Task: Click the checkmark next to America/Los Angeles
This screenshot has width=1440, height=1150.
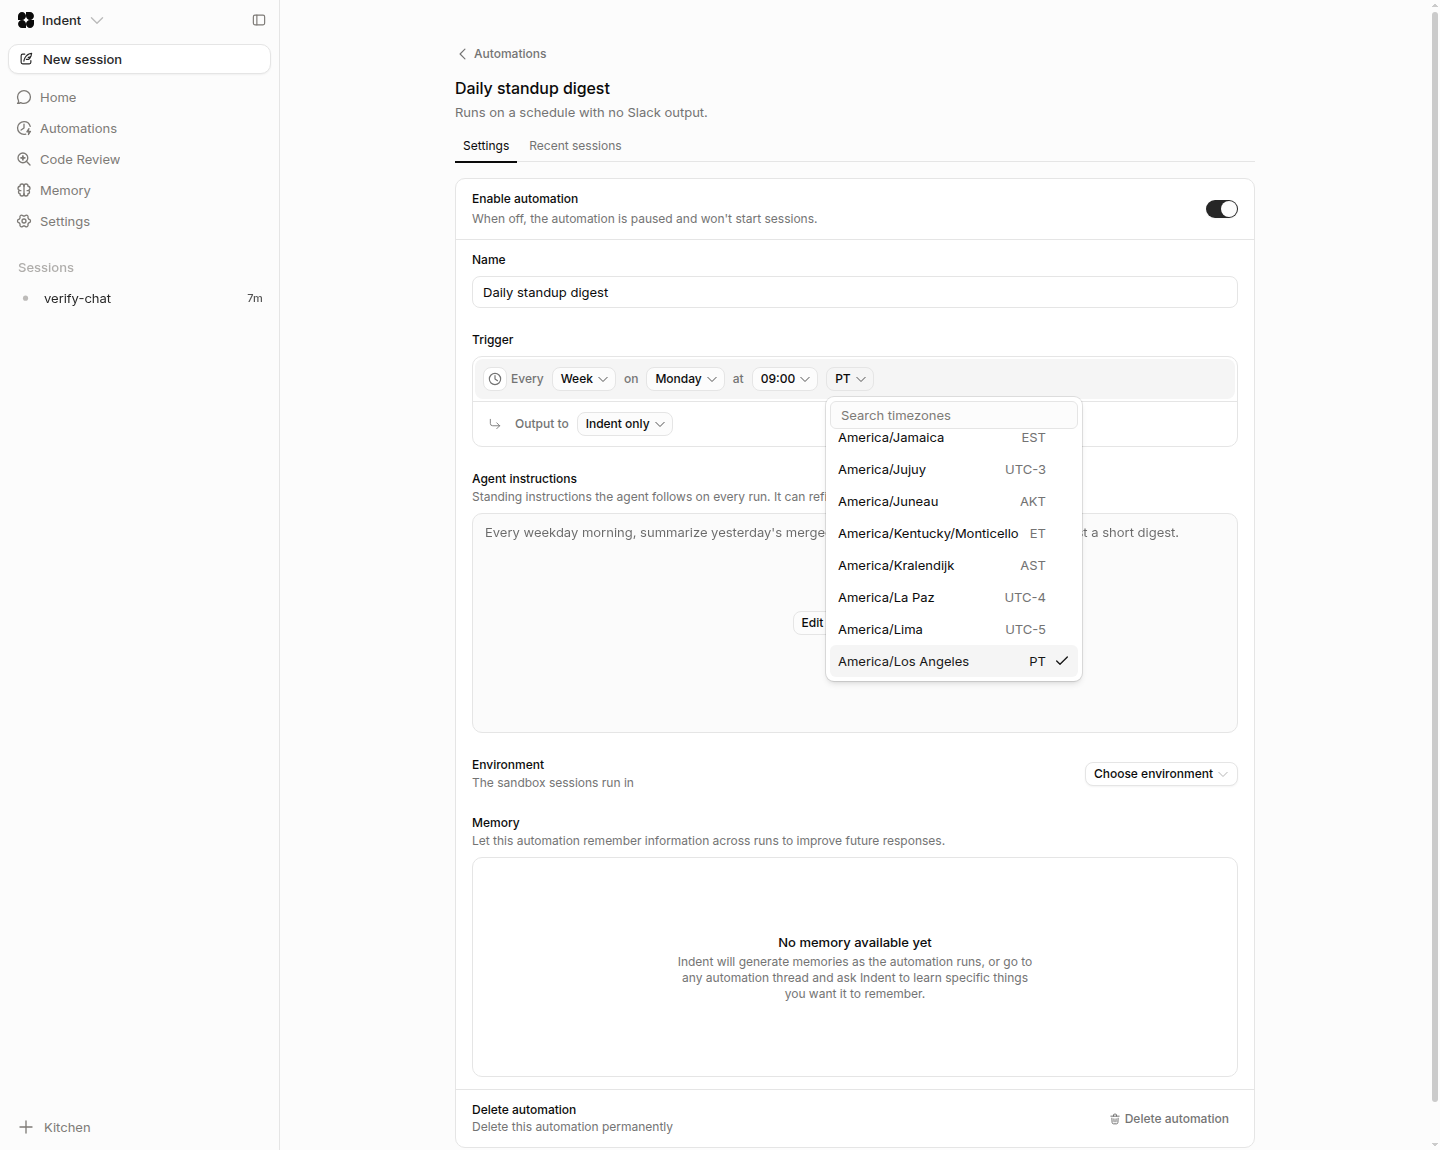Action: (1062, 661)
